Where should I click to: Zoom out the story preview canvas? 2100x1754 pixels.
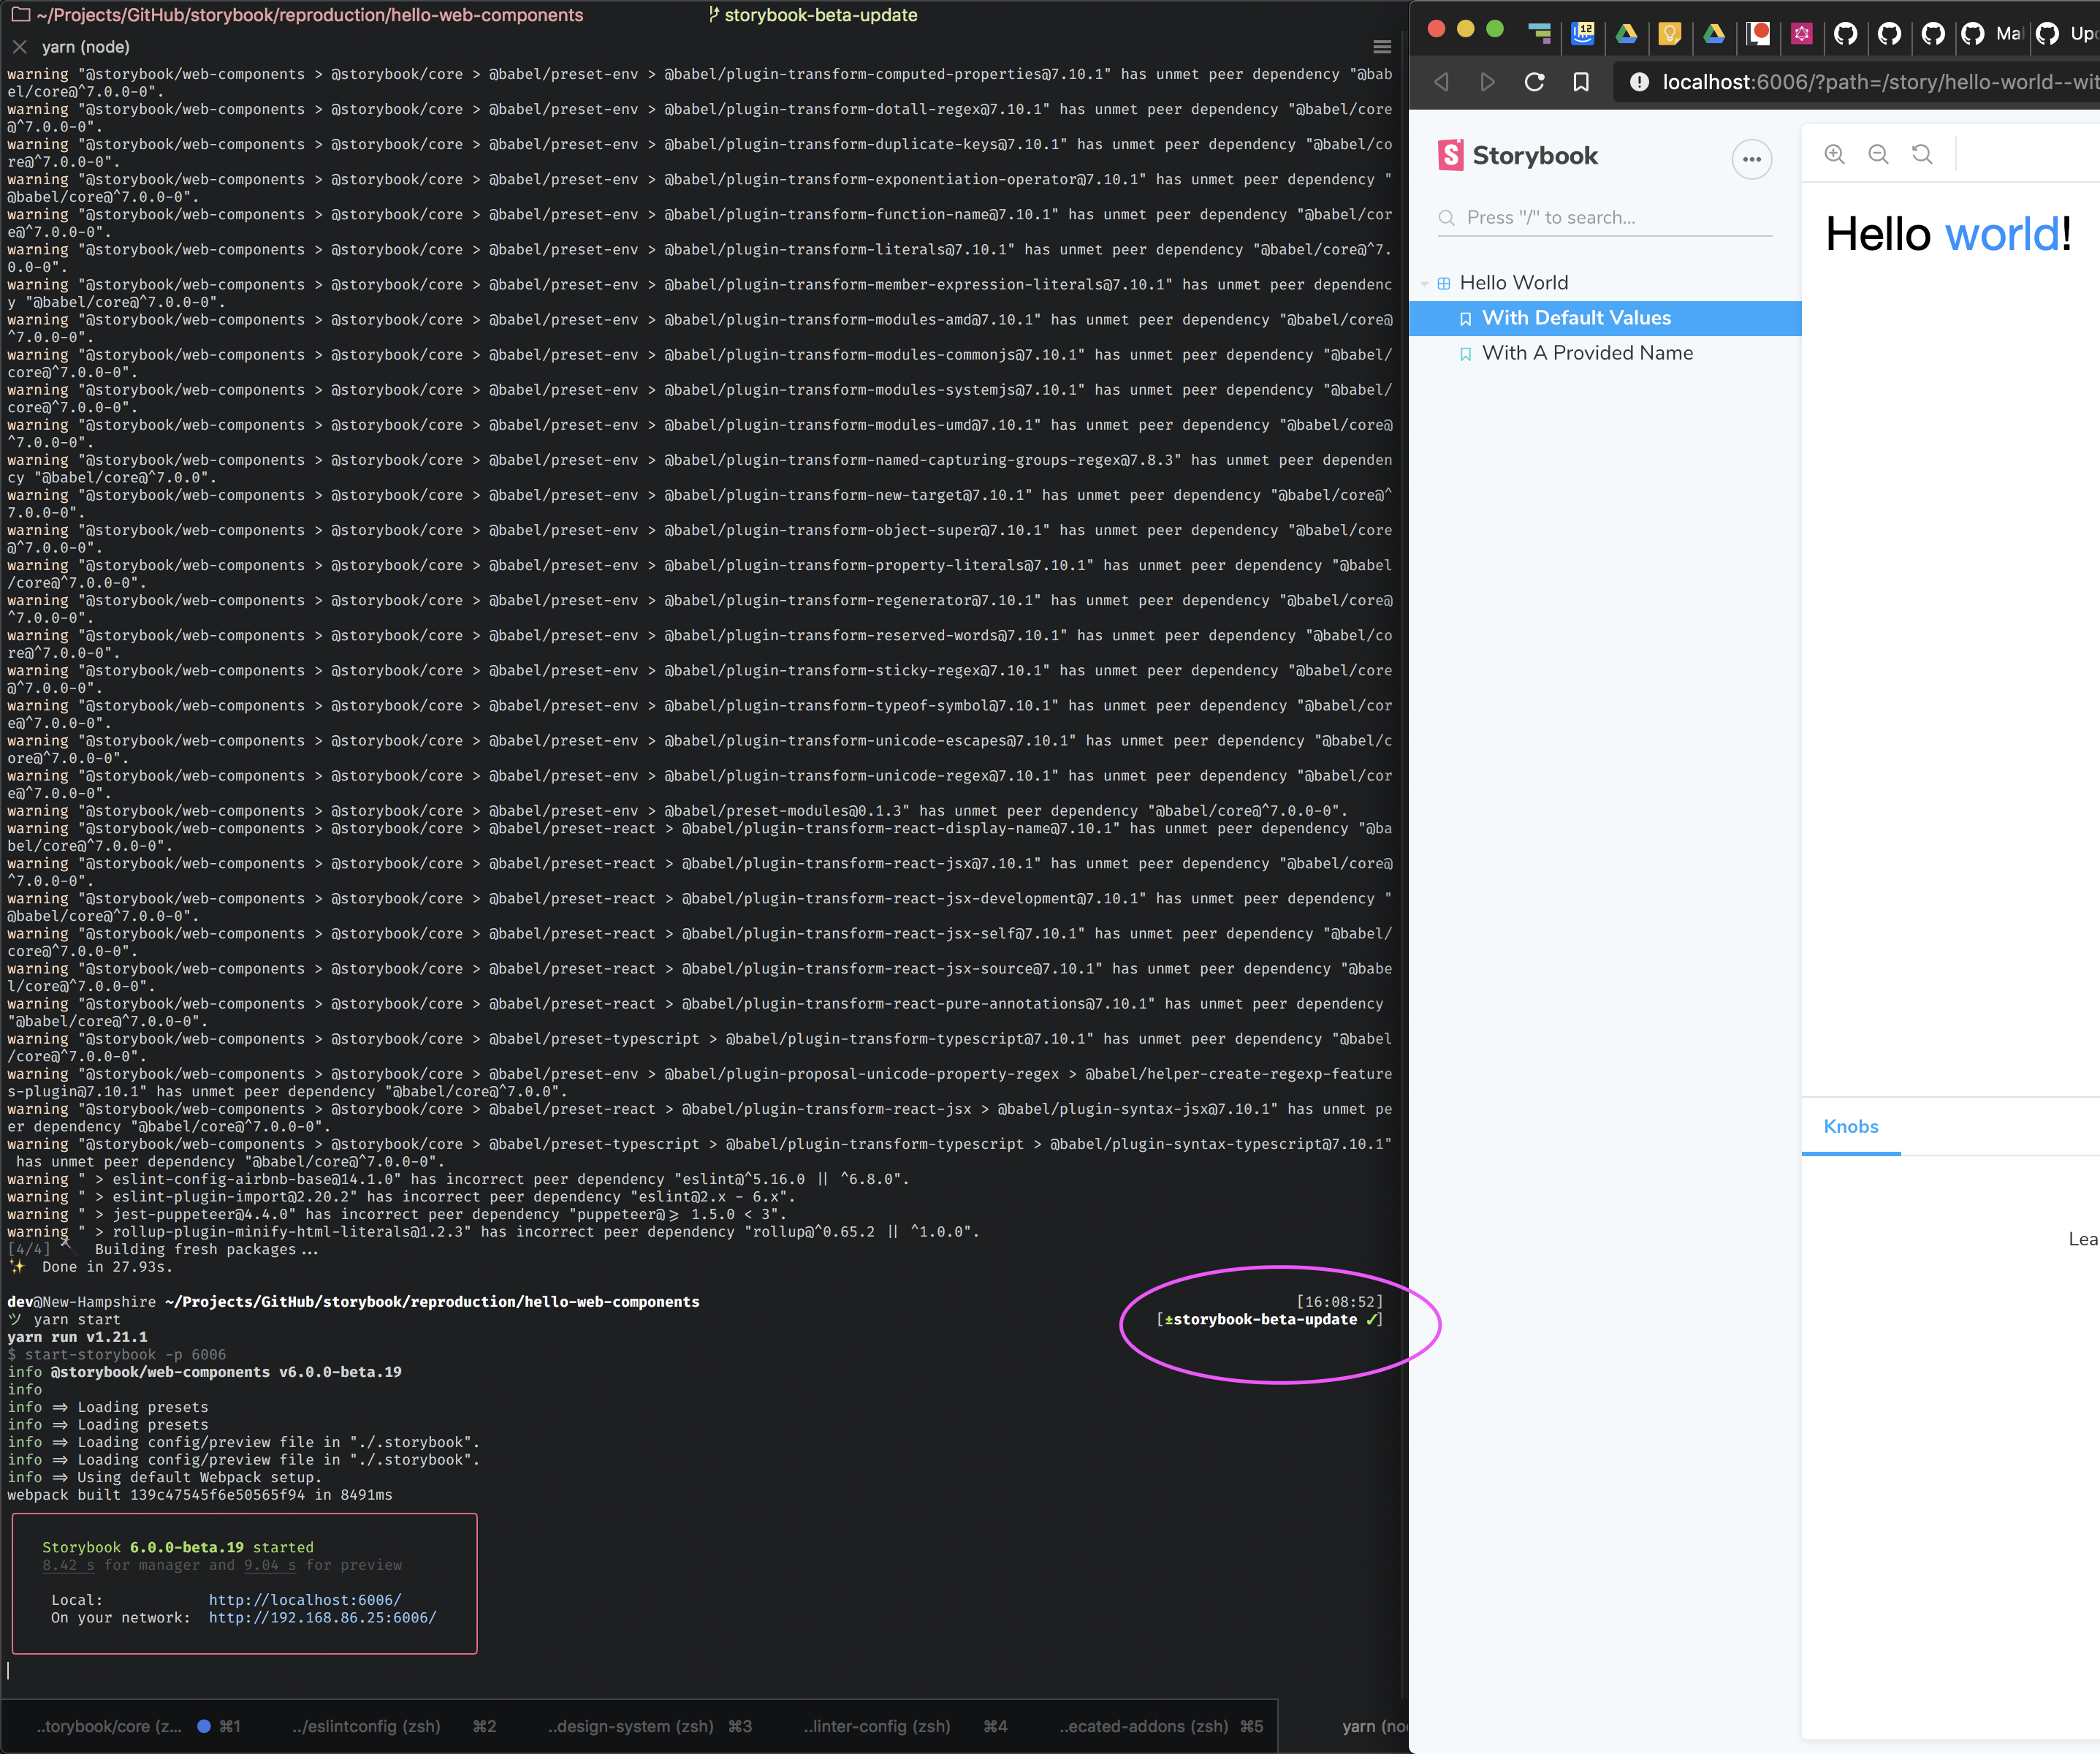pos(1878,155)
